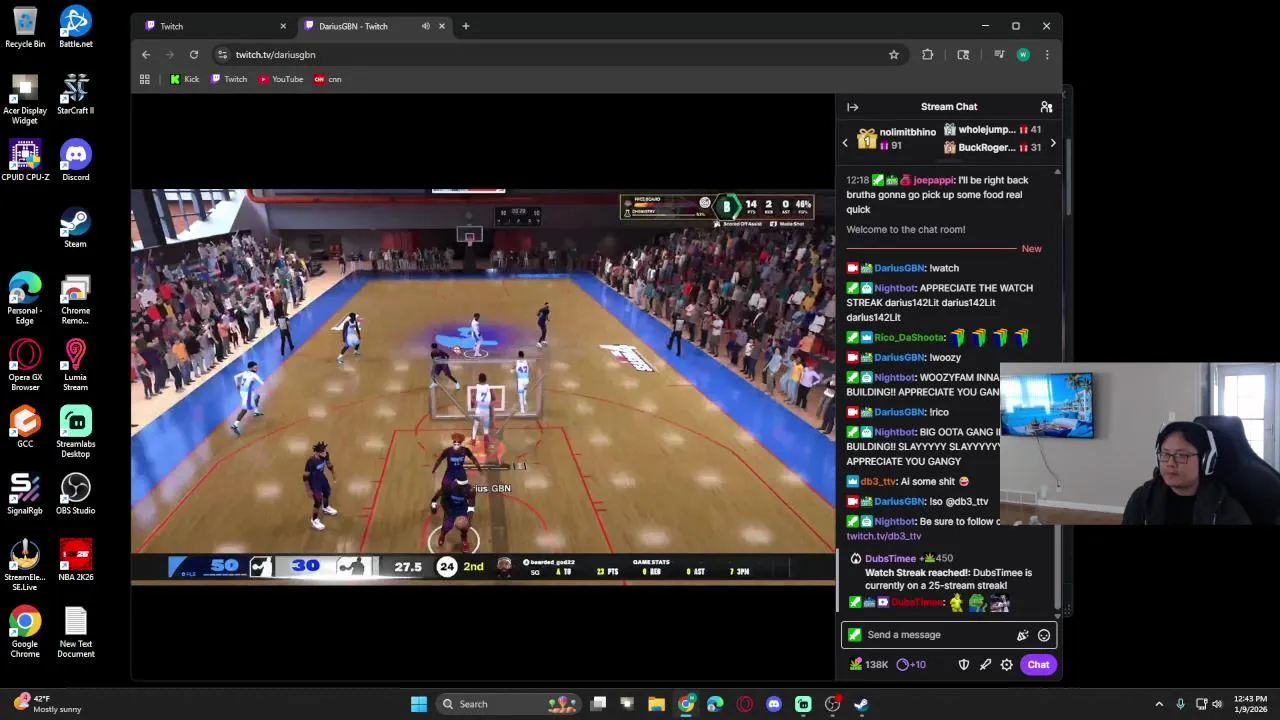1280x720 pixels.
Task: Click the twitch.tv/dariusgbn address bar
Action: click(550, 55)
